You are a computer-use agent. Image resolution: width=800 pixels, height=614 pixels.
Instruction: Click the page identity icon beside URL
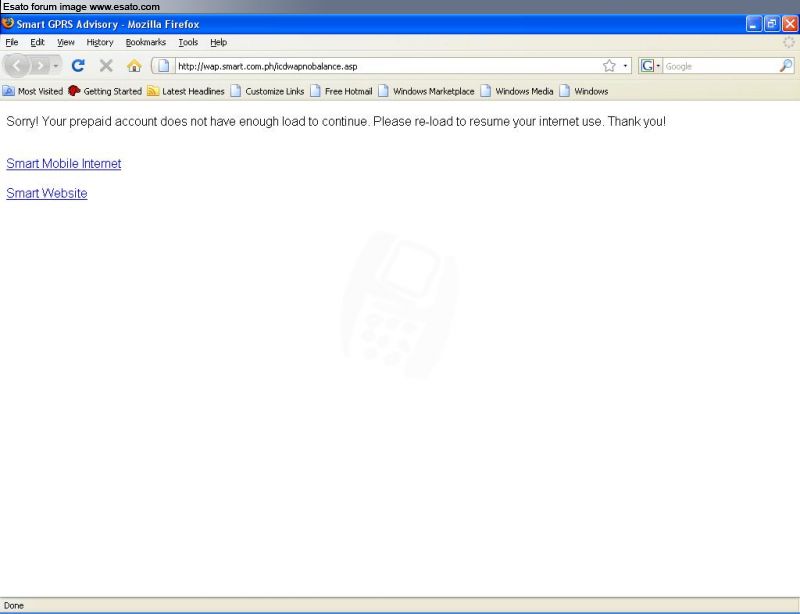click(163, 66)
